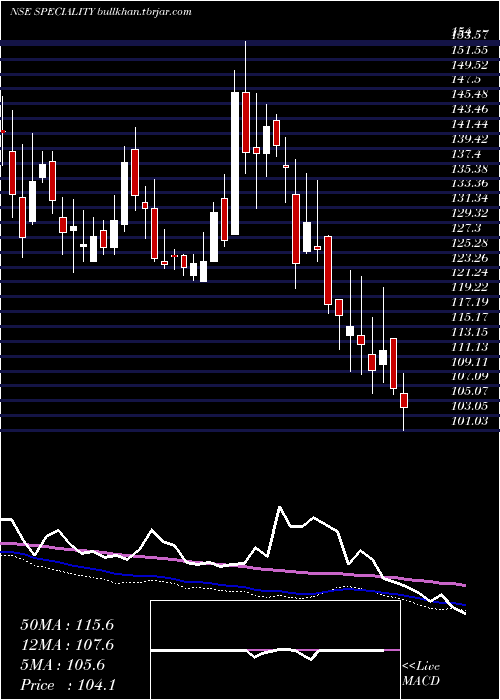The height and width of the screenshot is (700, 500).
Task: Click the 123.26 price axis label
Action: (469, 258)
